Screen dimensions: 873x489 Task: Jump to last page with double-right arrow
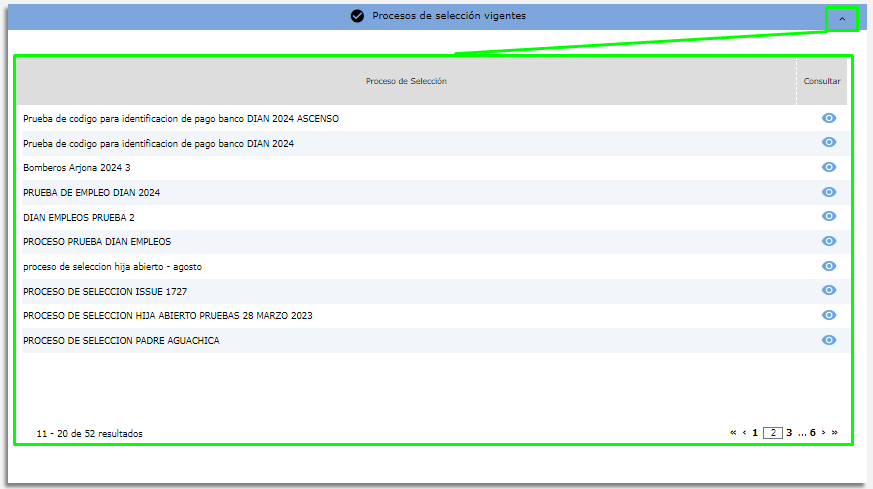click(x=835, y=433)
